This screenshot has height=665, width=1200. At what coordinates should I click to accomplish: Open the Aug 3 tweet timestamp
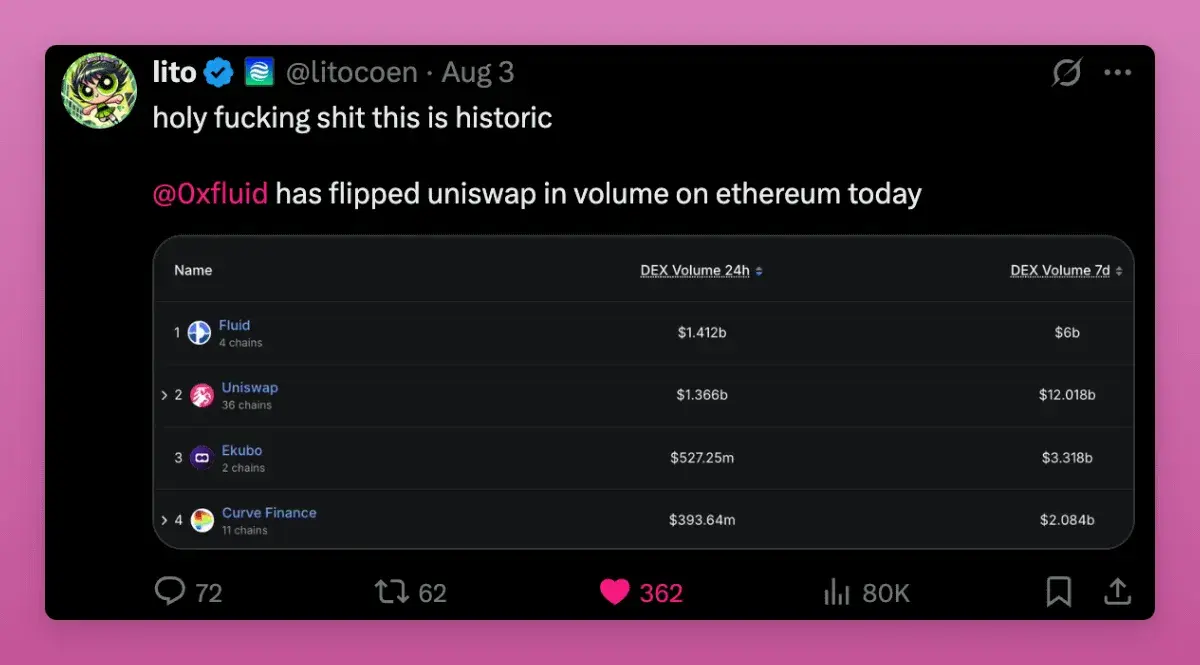pos(478,73)
